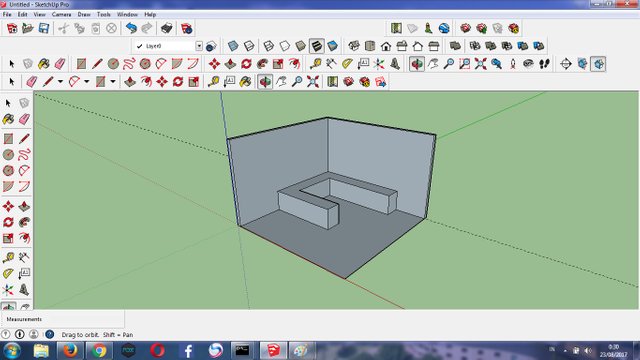Select the Look Around eye tool

point(529,64)
